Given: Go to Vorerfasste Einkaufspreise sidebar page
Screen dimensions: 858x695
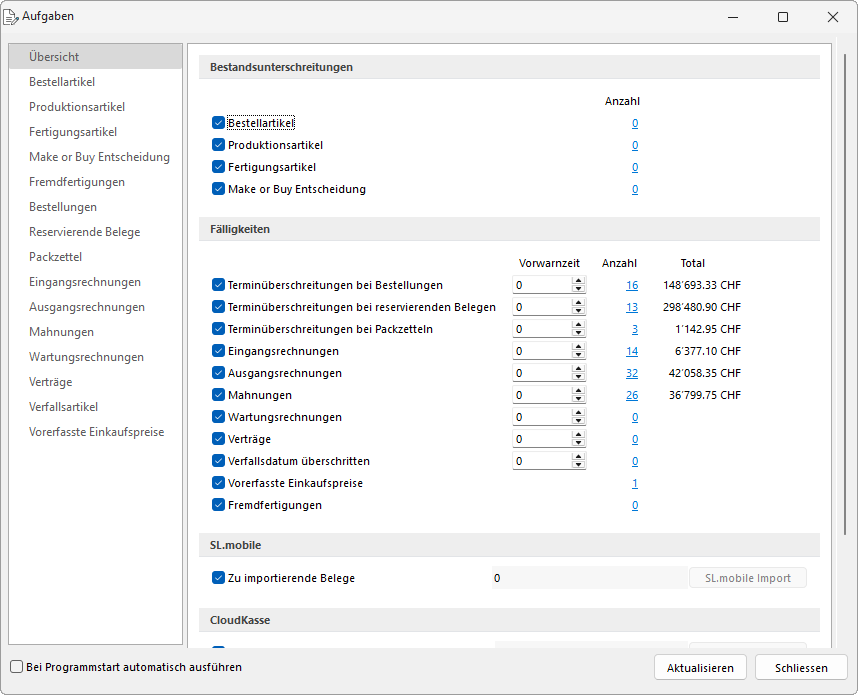Looking at the screenshot, I should click(96, 432).
